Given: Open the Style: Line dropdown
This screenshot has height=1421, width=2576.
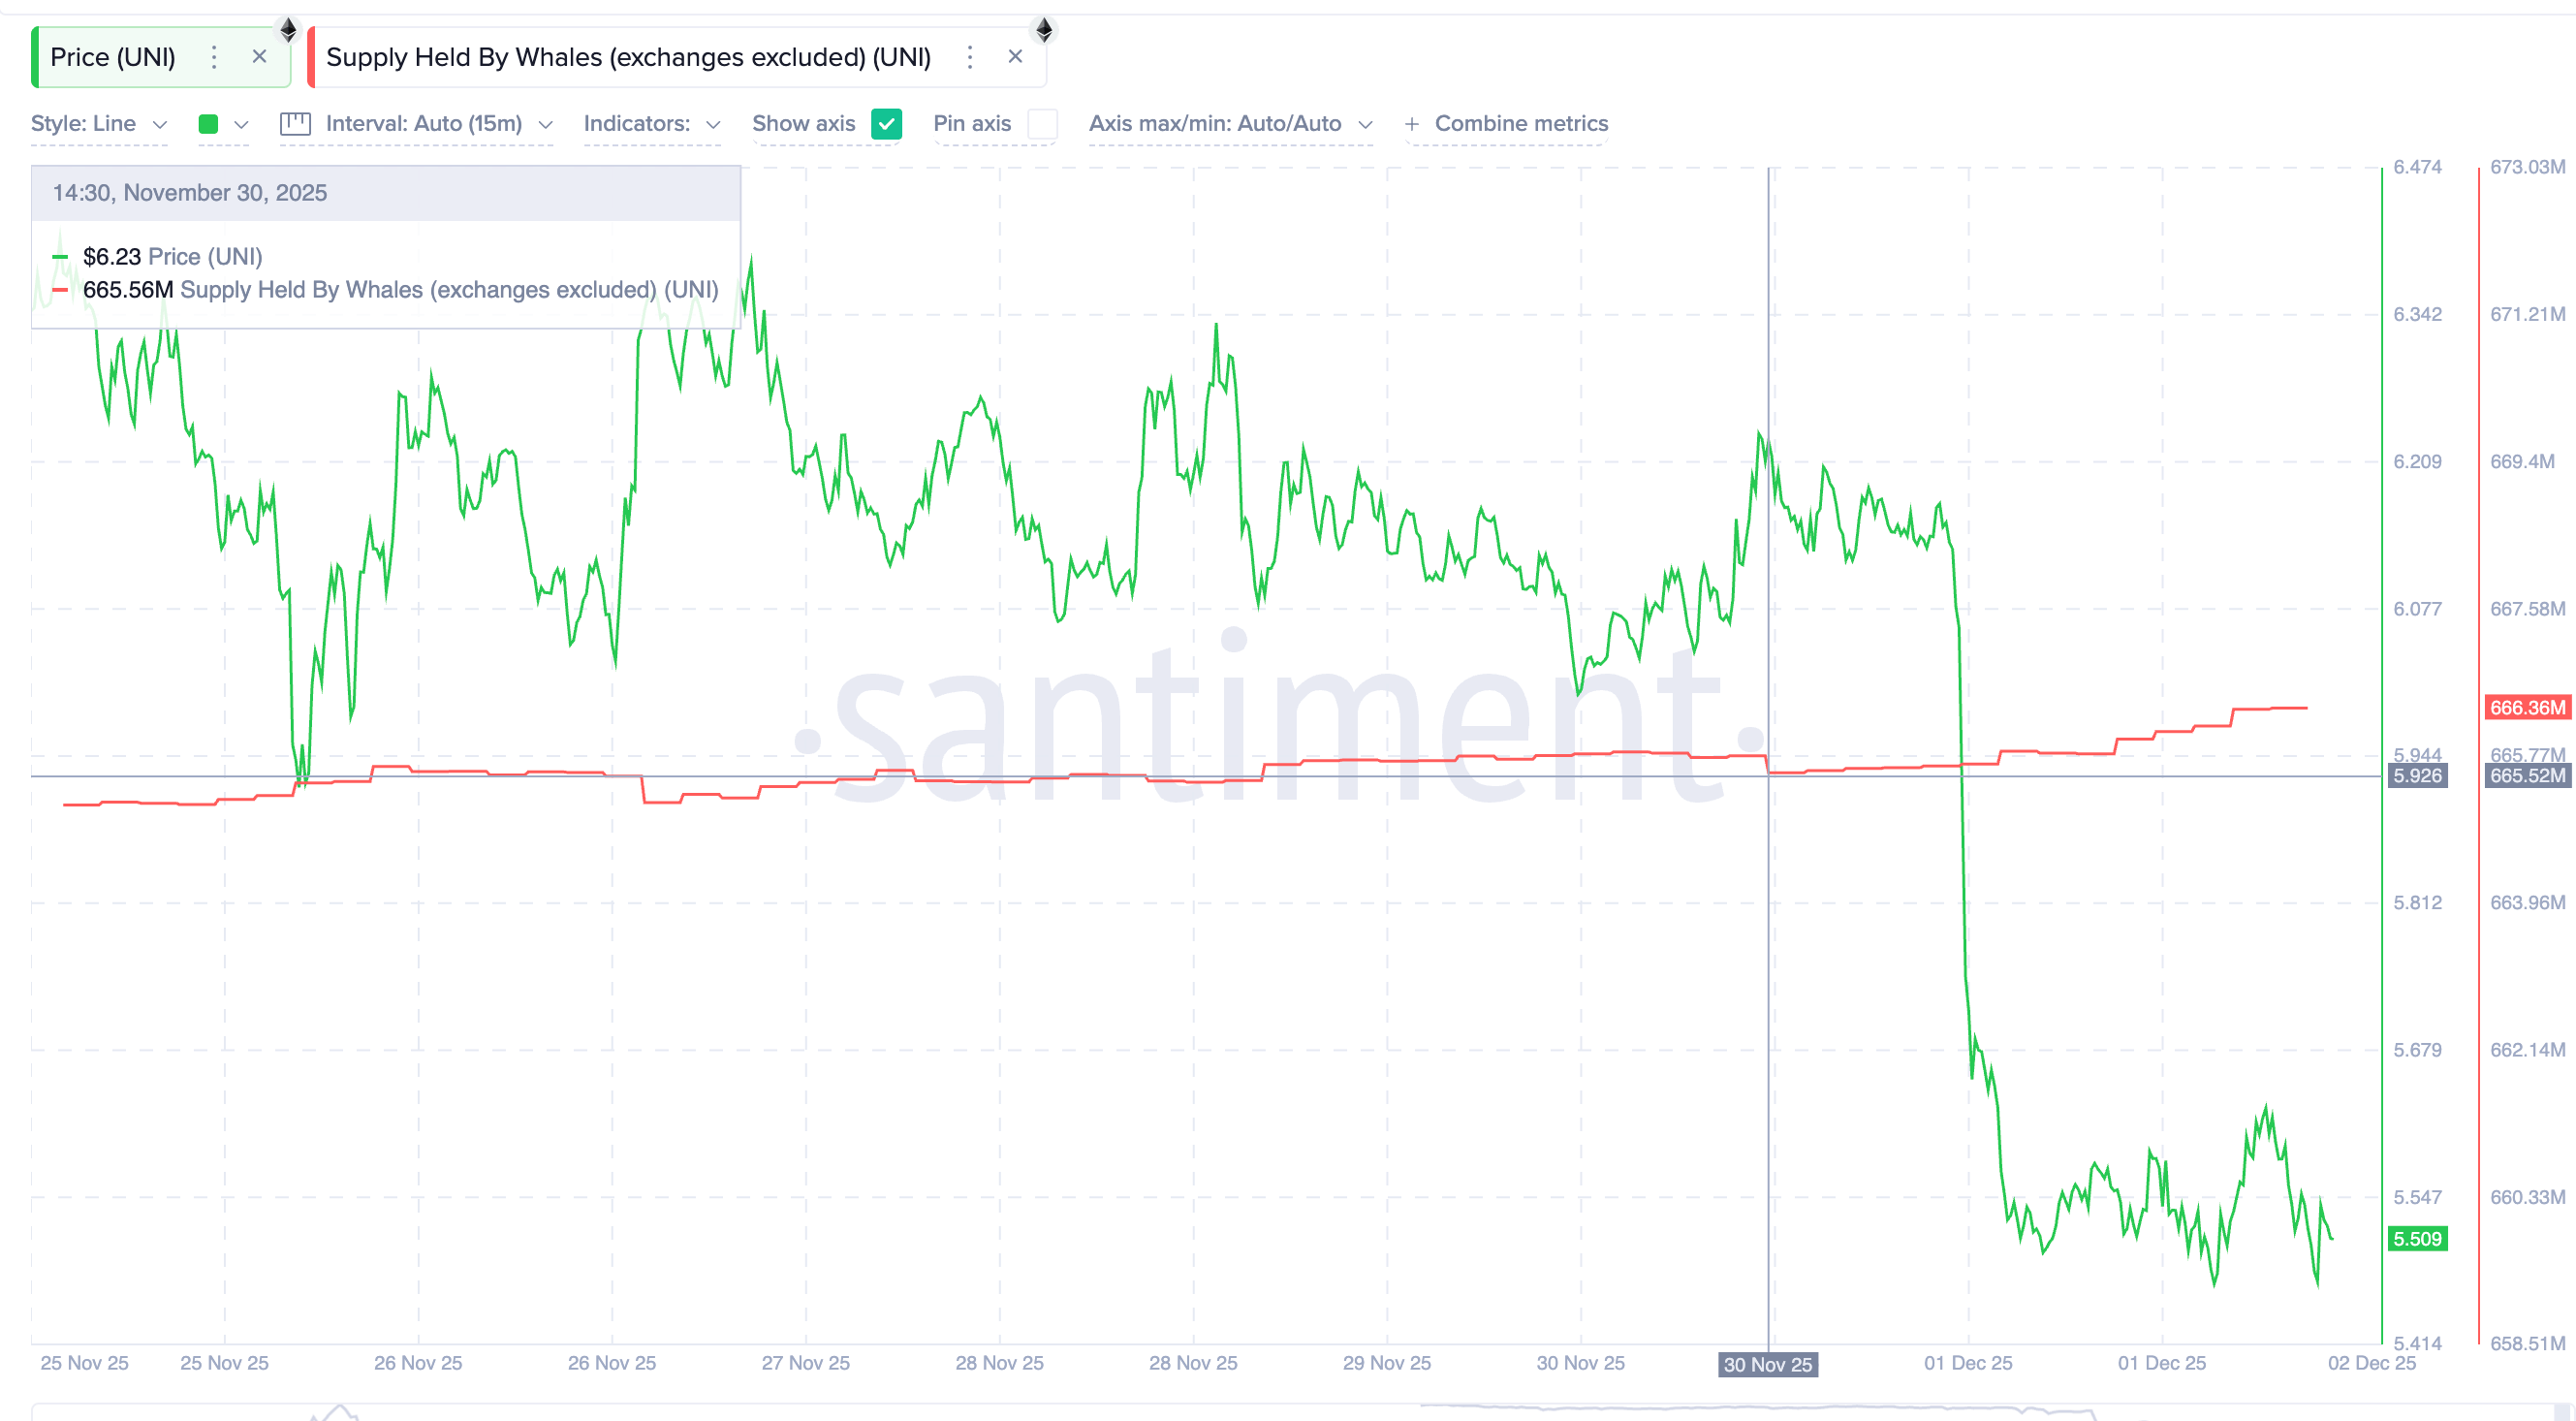Looking at the screenshot, I should coord(99,123).
